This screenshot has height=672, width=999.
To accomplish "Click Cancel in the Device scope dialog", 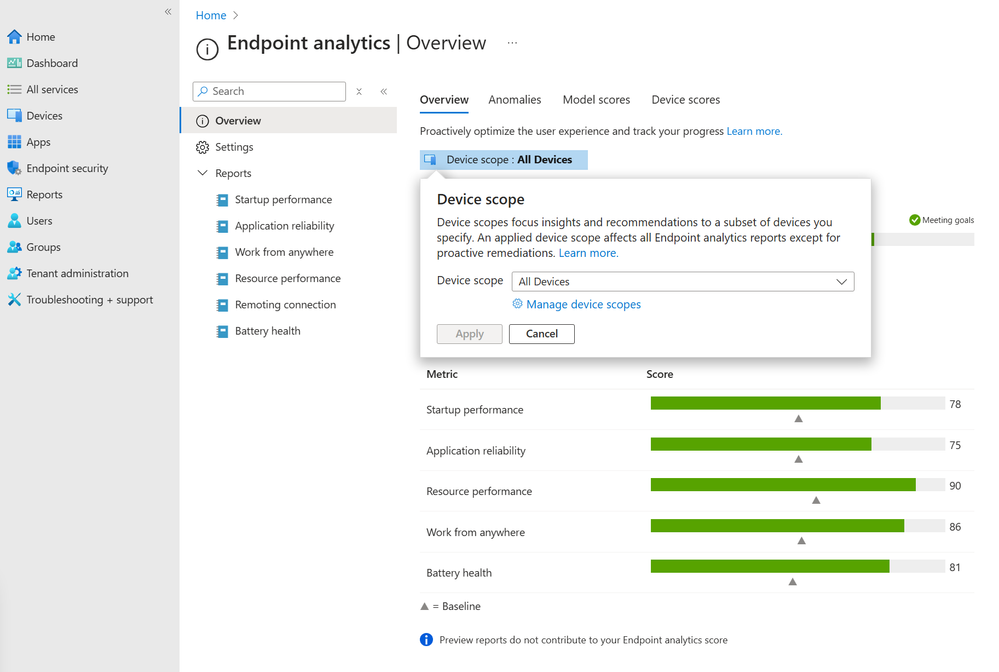I will [542, 334].
